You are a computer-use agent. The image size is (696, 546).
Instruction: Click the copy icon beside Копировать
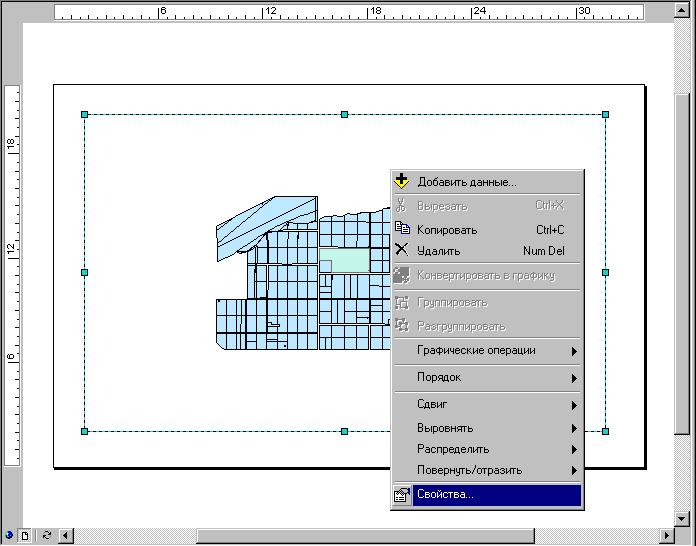pos(402,228)
